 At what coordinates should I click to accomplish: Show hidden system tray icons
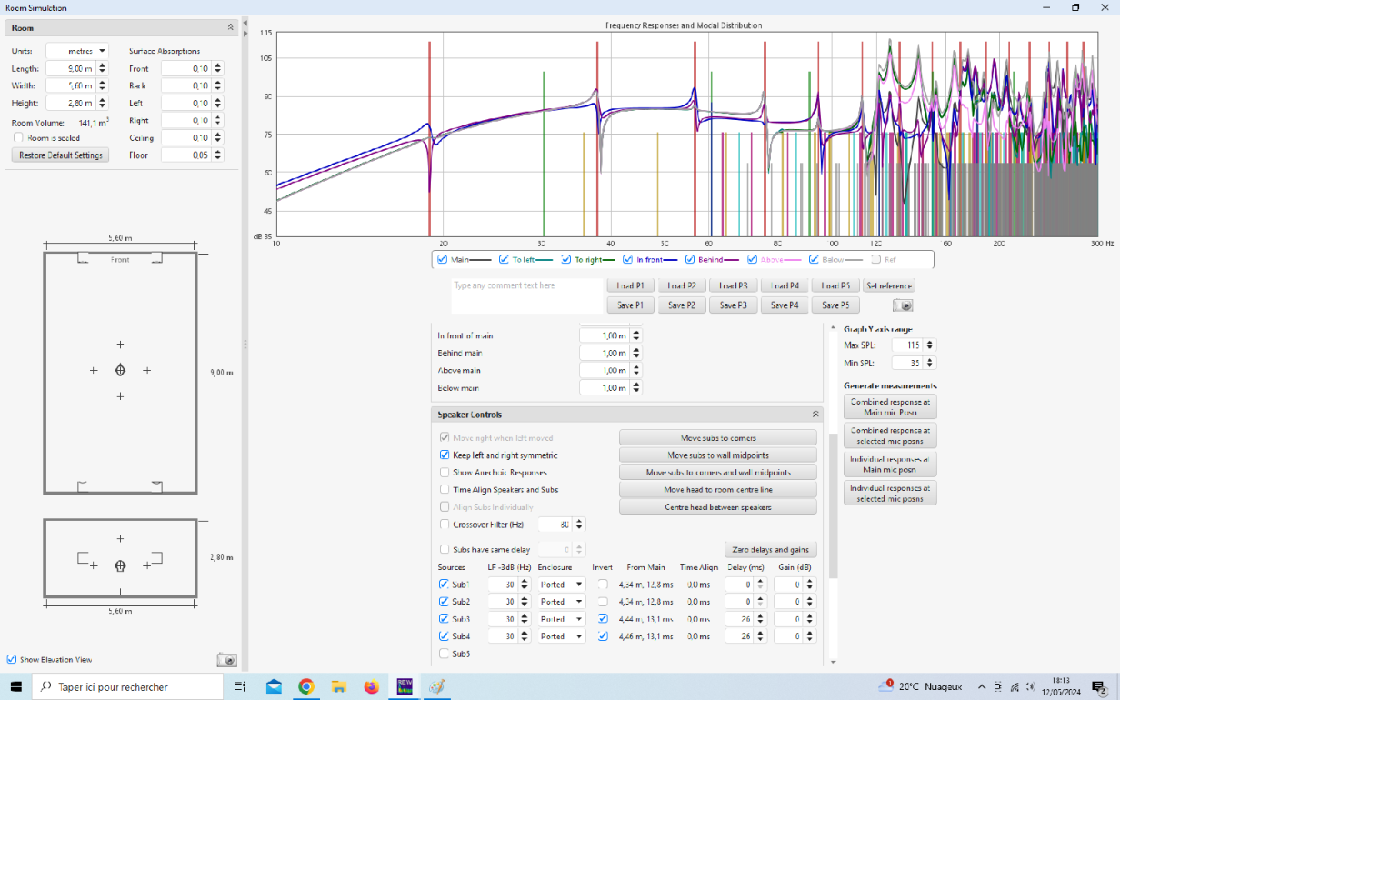pyautogui.click(x=981, y=687)
